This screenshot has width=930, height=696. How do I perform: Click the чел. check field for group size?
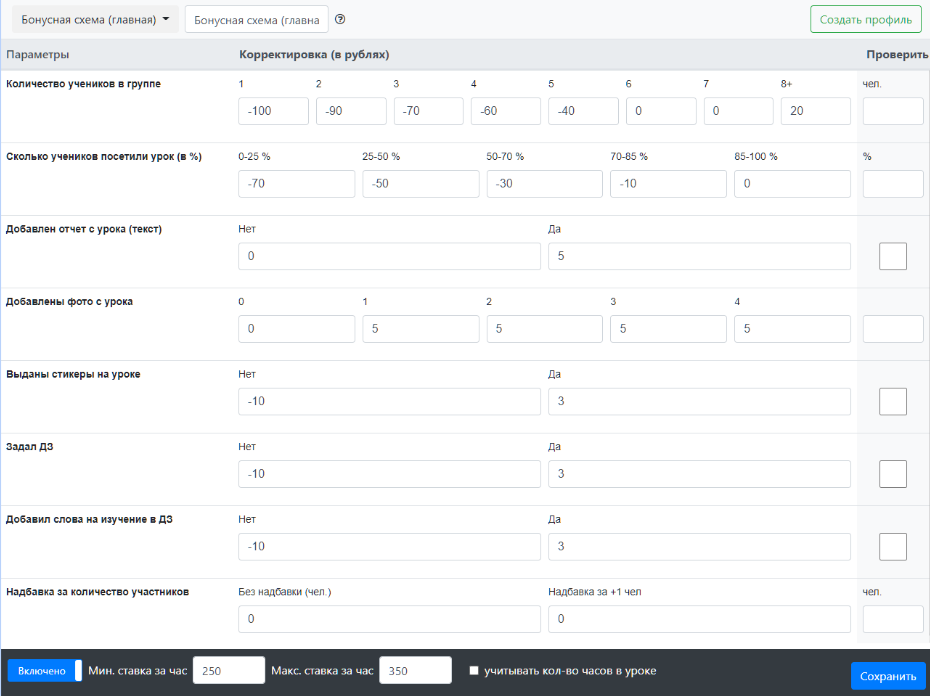[893, 111]
